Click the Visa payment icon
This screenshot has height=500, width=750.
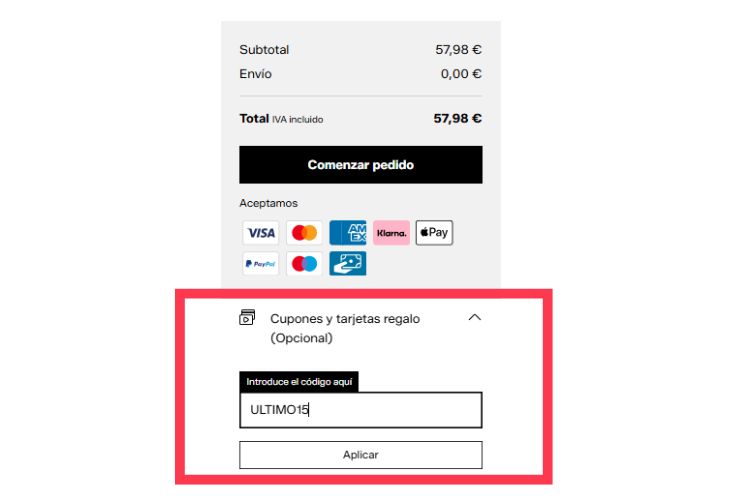[261, 233]
